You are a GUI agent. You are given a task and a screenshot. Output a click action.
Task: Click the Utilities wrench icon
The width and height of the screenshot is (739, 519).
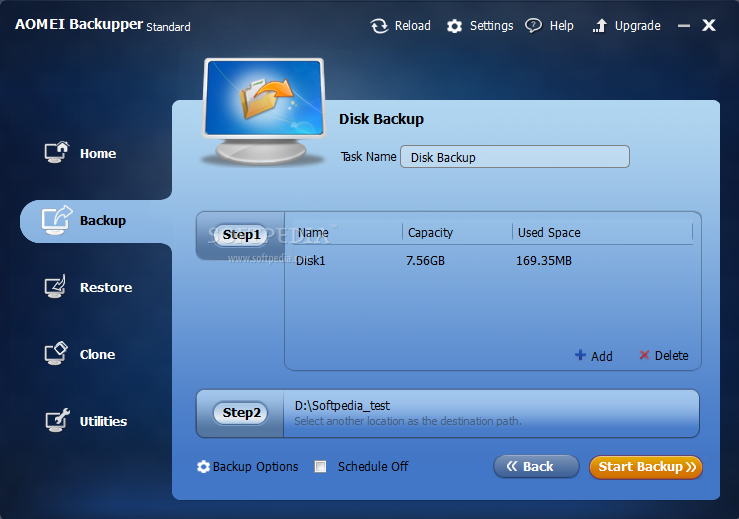pos(57,420)
